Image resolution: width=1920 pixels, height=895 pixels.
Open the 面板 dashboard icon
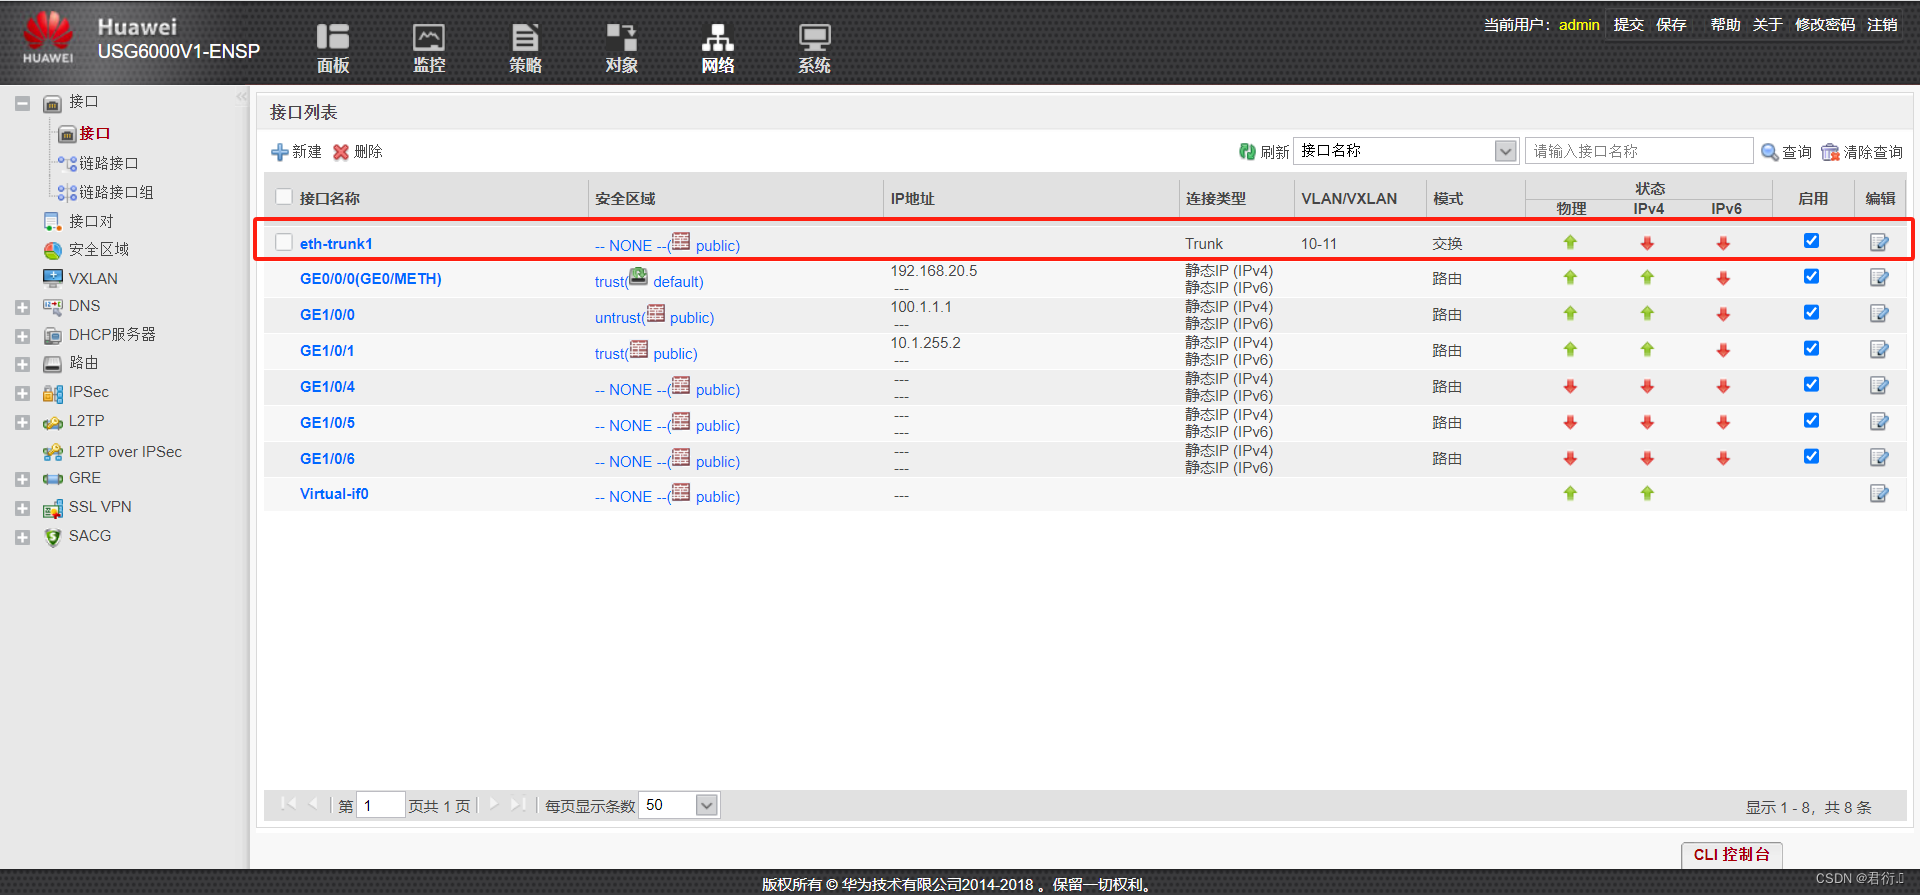coord(332,48)
